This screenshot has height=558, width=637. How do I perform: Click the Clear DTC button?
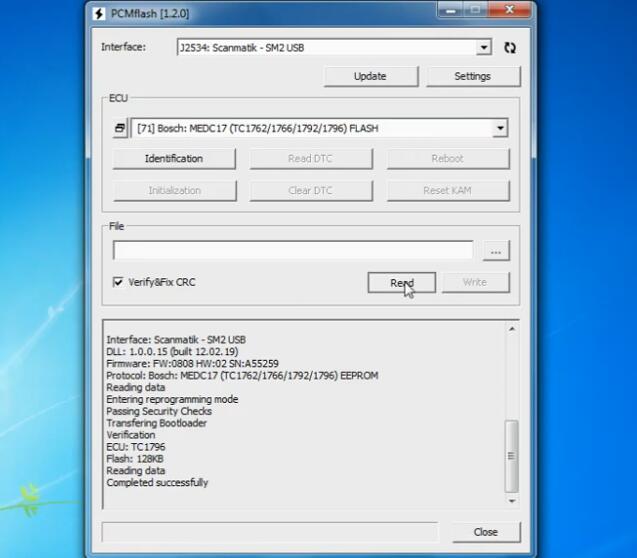(x=311, y=190)
